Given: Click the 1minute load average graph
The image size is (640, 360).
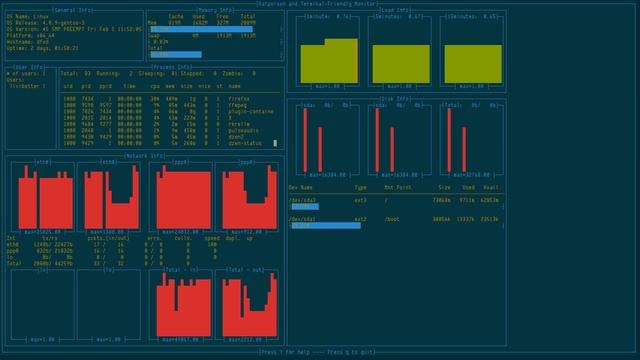Looking at the screenshot, I should coord(328,51).
